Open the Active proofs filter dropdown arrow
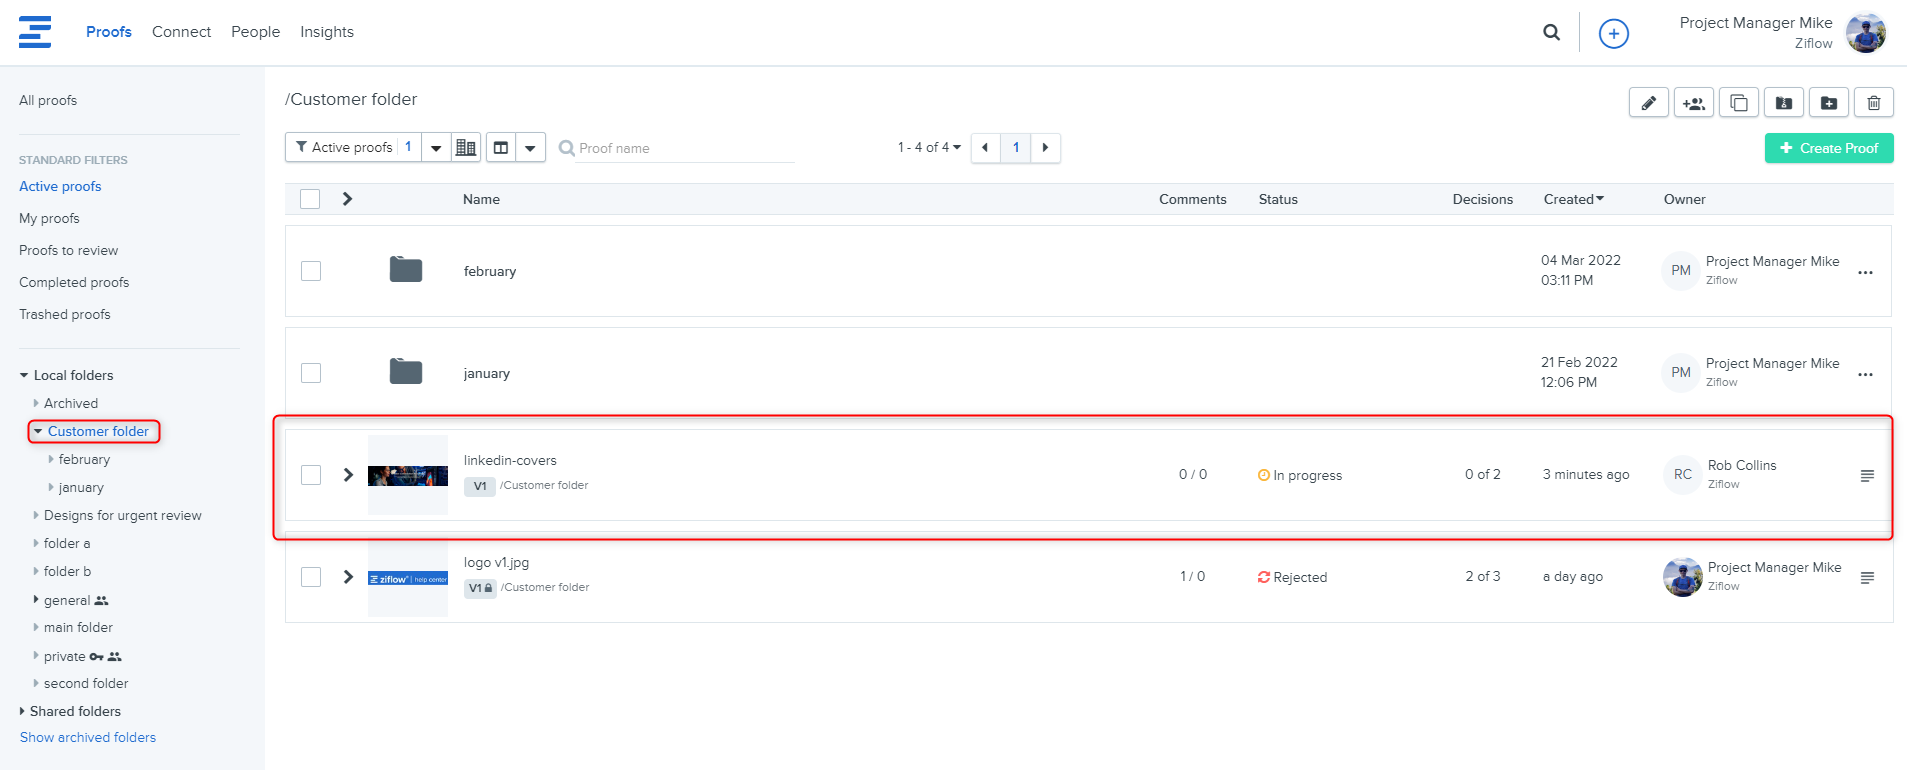Viewport: 1907px width, 770px height. tap(436, 148)
